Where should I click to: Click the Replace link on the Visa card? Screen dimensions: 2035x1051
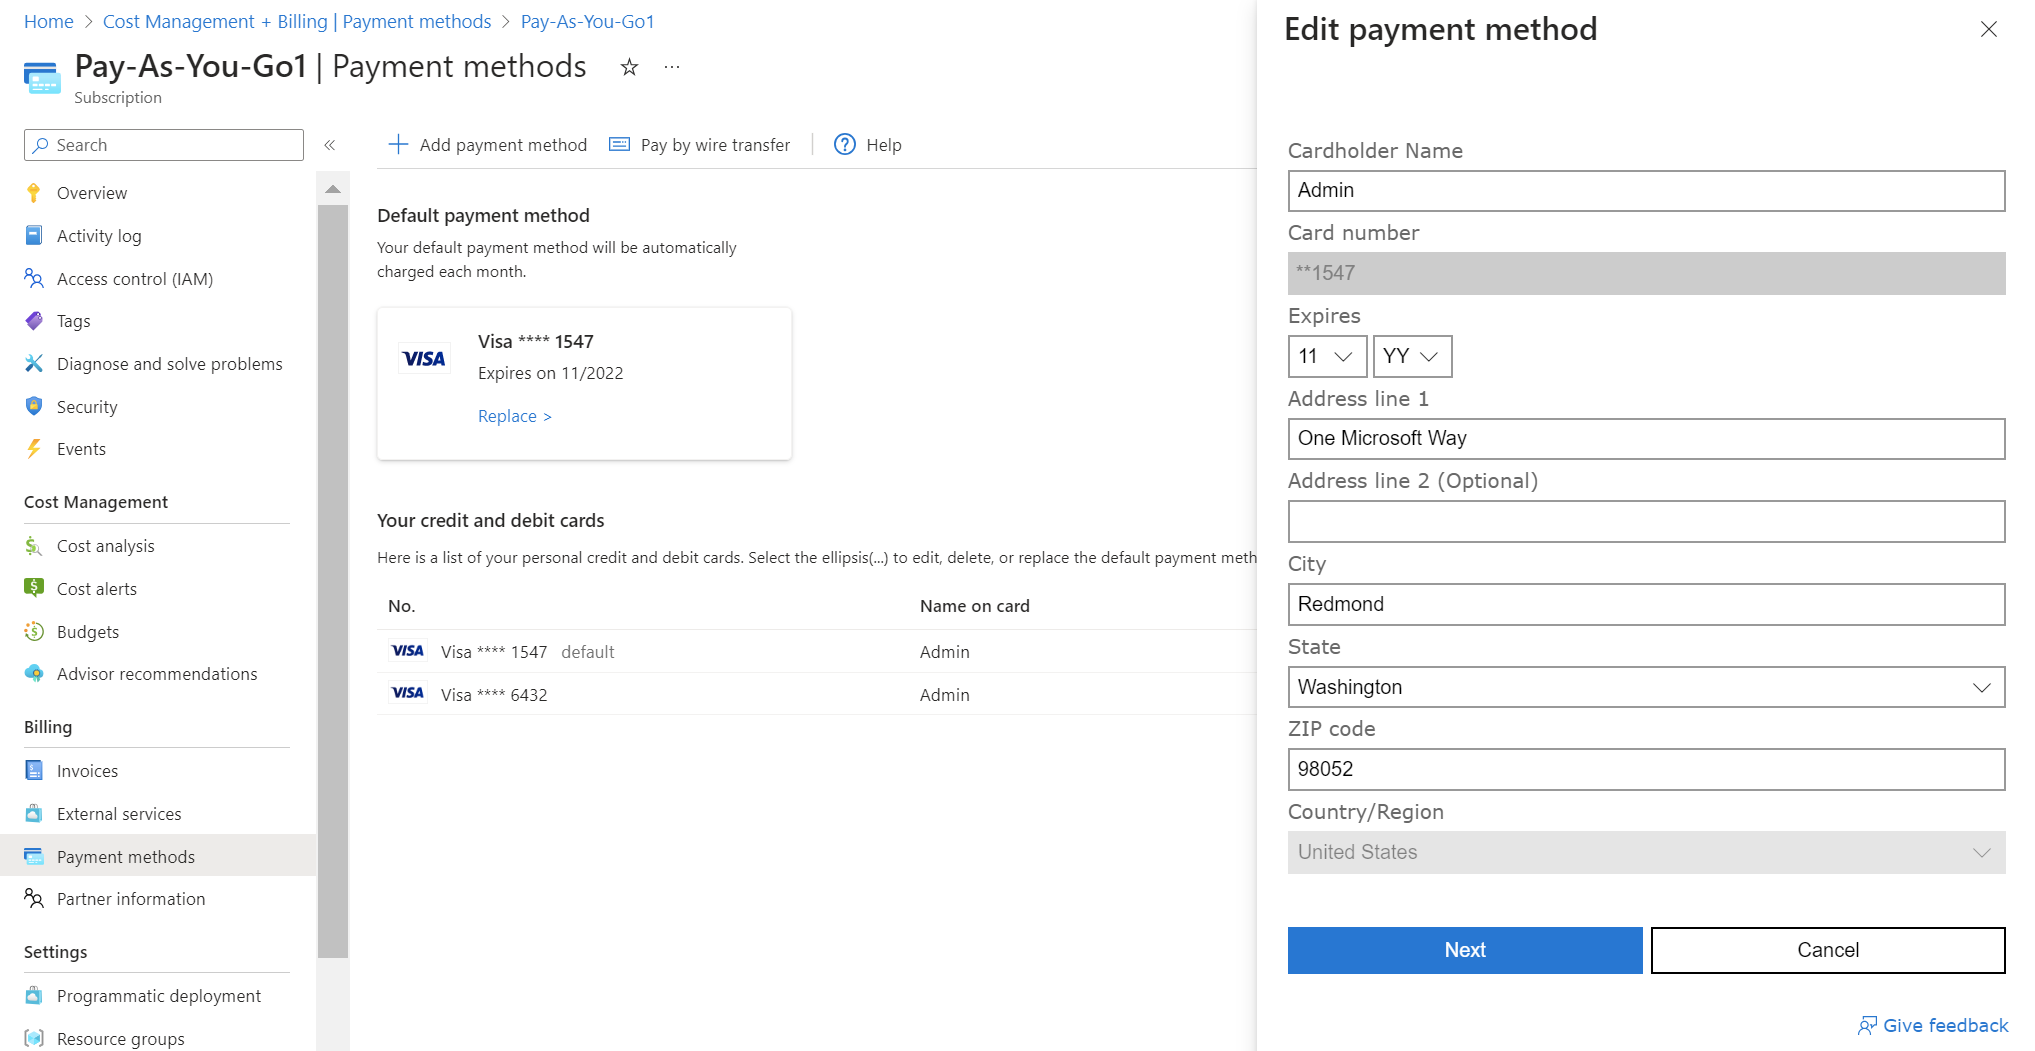514,416
